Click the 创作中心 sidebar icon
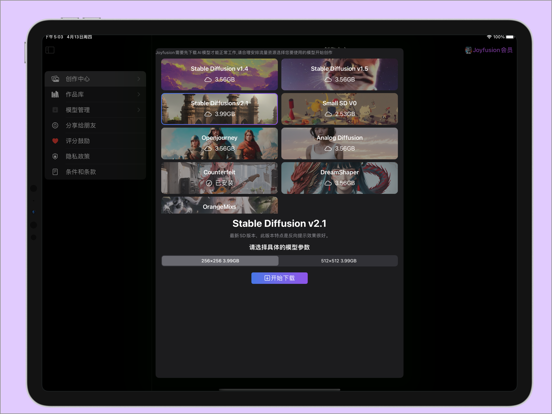Screen dimensions: 552x414 point(55,79)
